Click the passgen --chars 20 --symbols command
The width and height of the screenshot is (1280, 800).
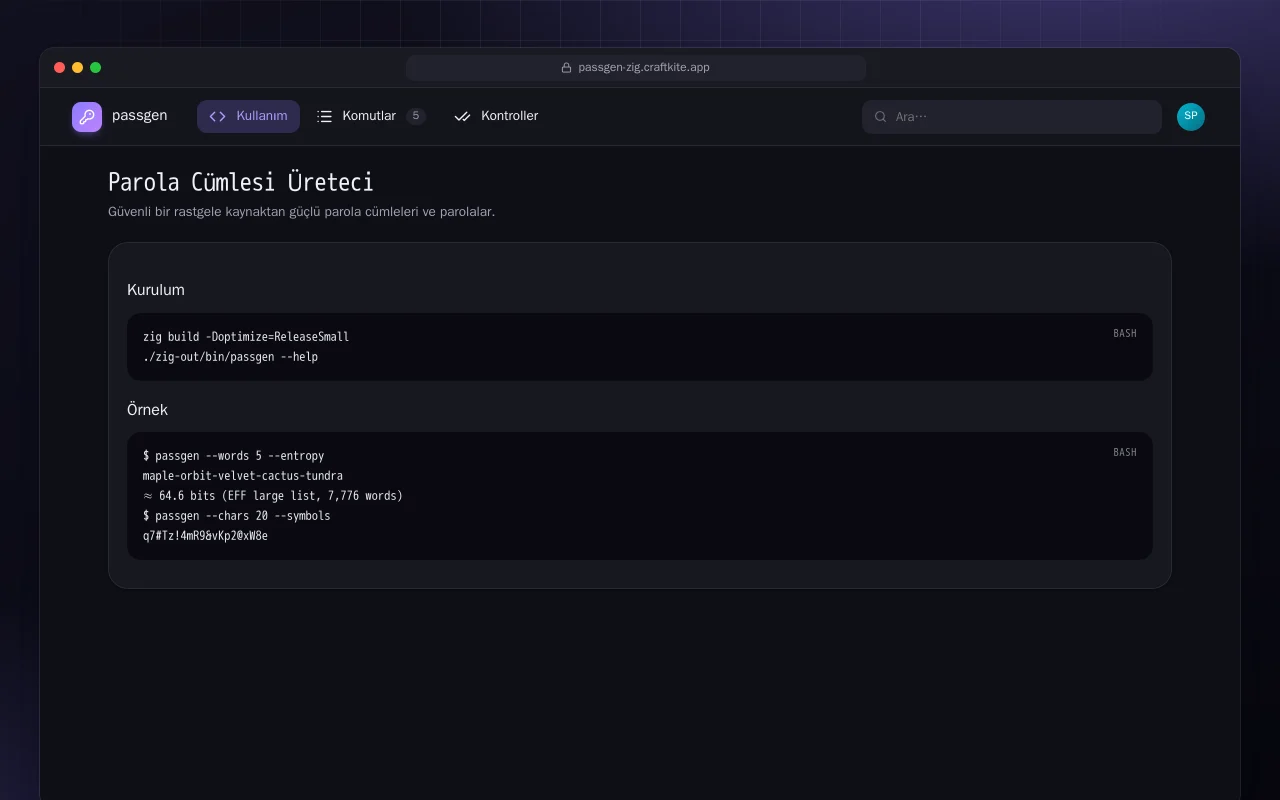point(237,516)
